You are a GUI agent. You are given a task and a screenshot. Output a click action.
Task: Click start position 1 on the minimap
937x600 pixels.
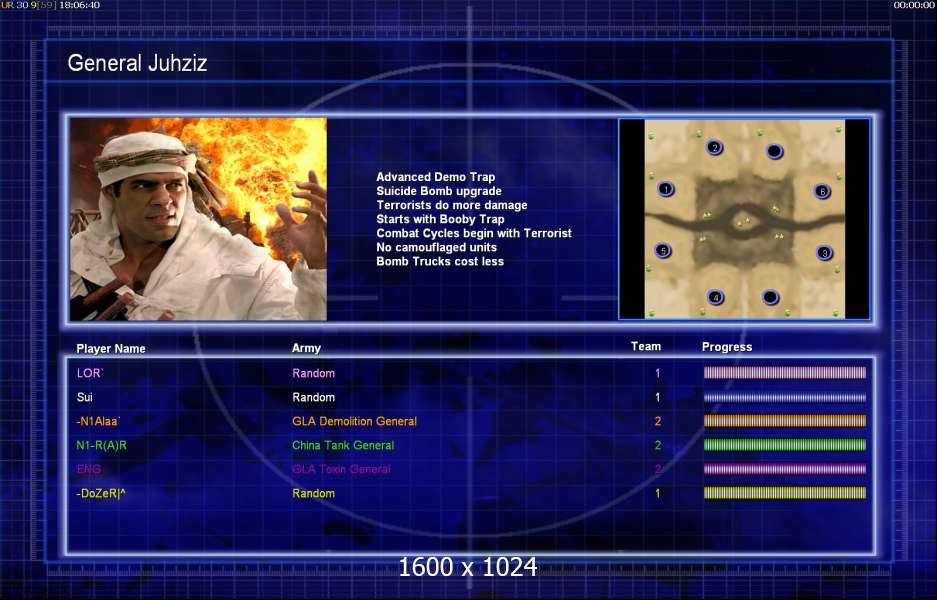(667, 189)
